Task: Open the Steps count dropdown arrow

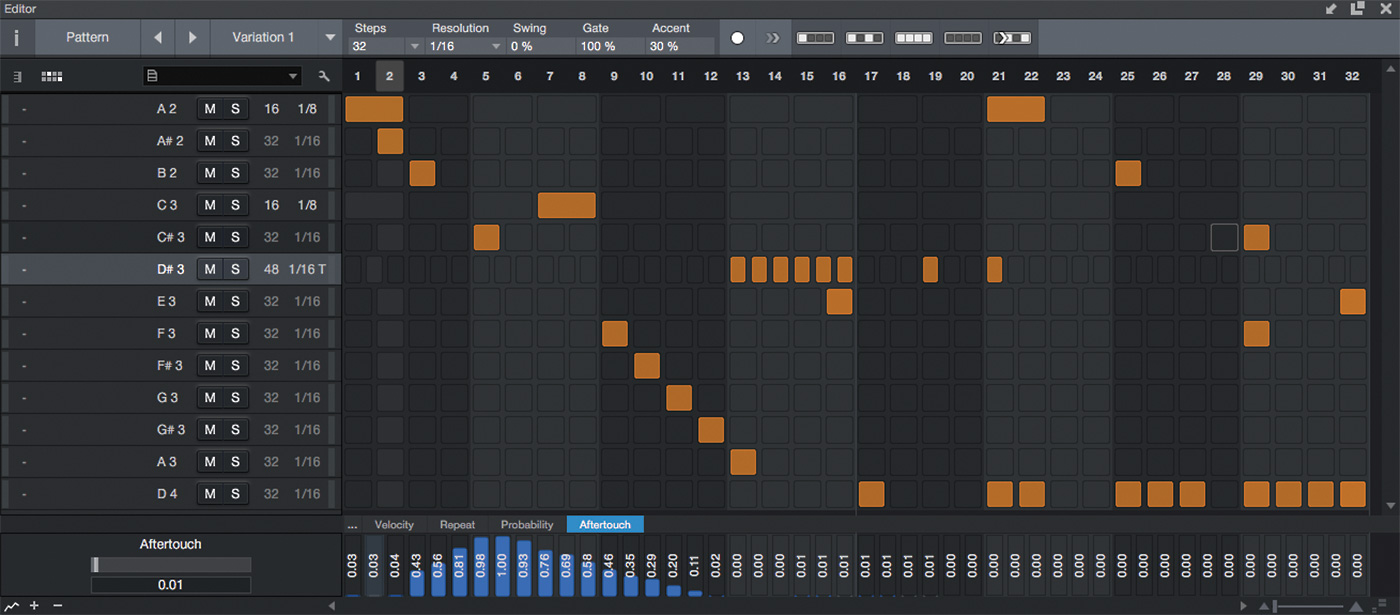Action: pyautogui.click(x=415, y=46)
